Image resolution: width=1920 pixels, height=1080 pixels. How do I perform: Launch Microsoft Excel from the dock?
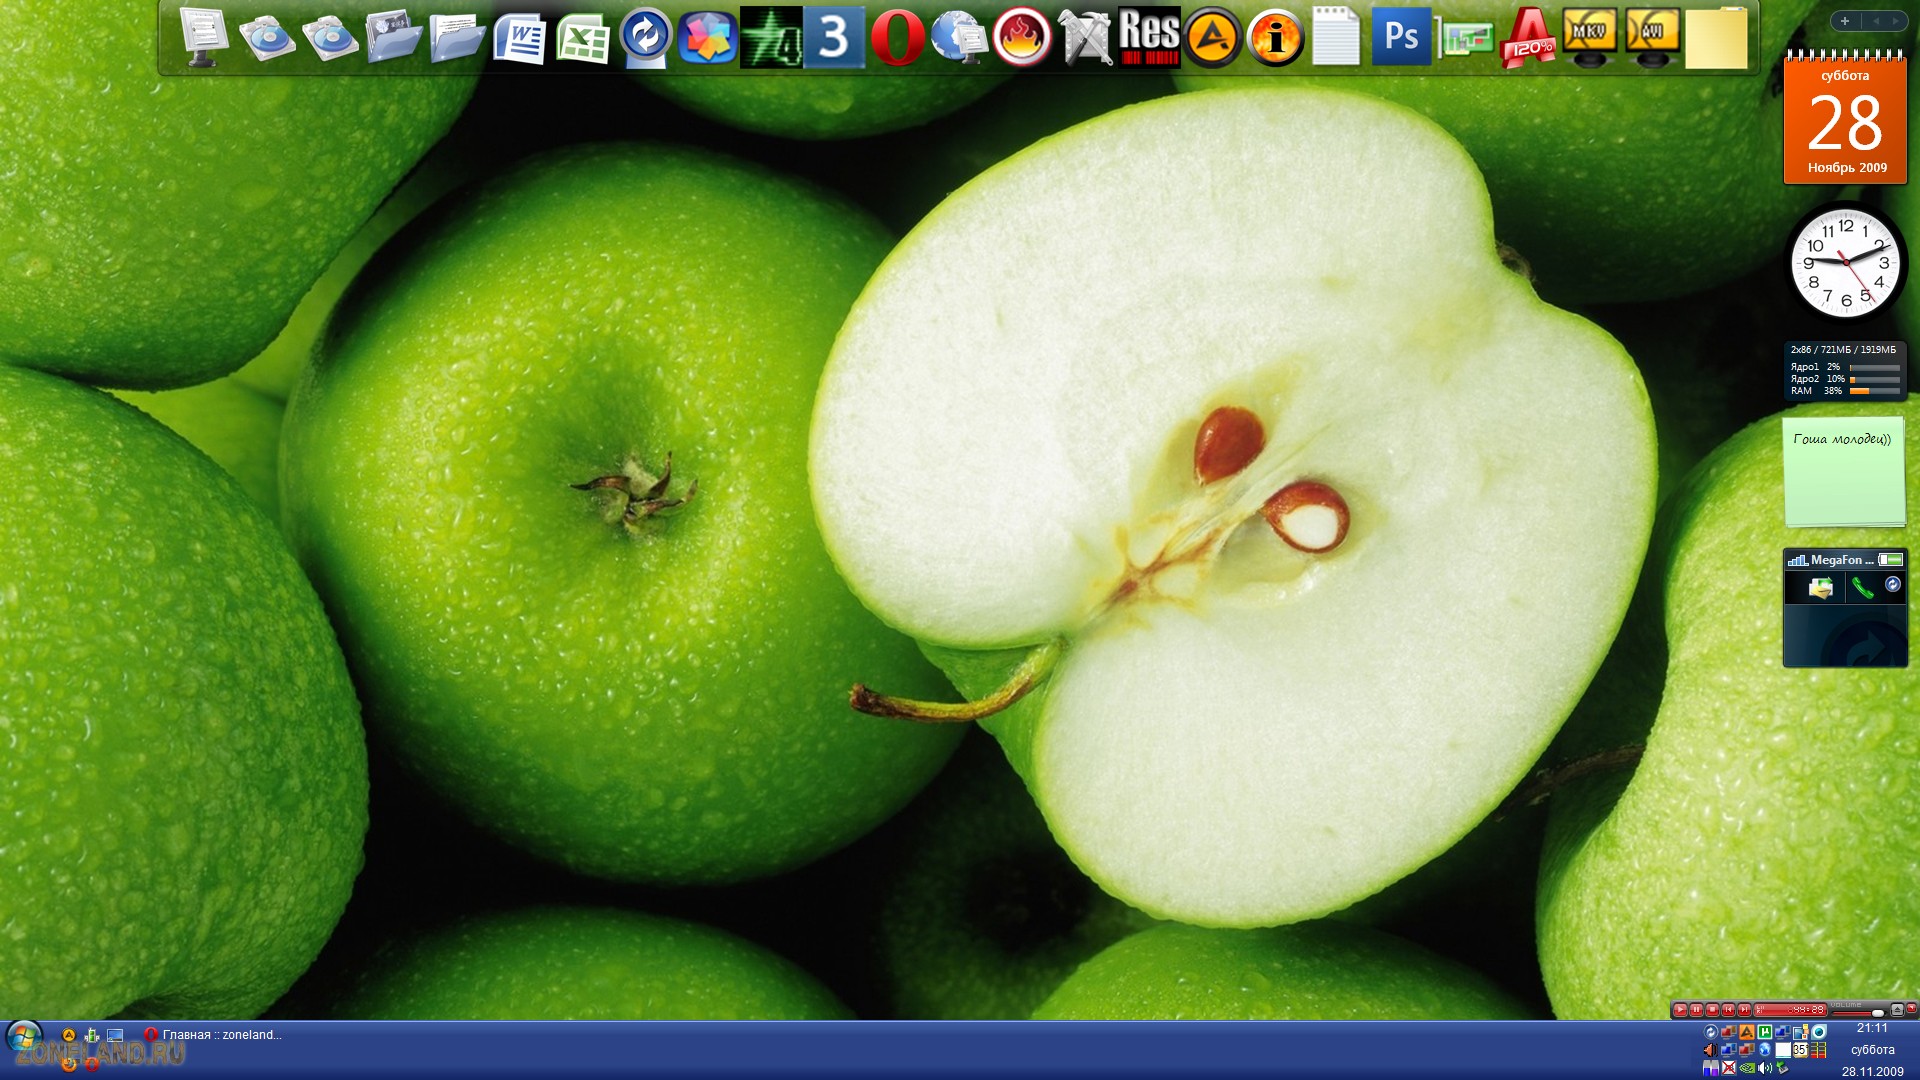click(x=583, y=38)
